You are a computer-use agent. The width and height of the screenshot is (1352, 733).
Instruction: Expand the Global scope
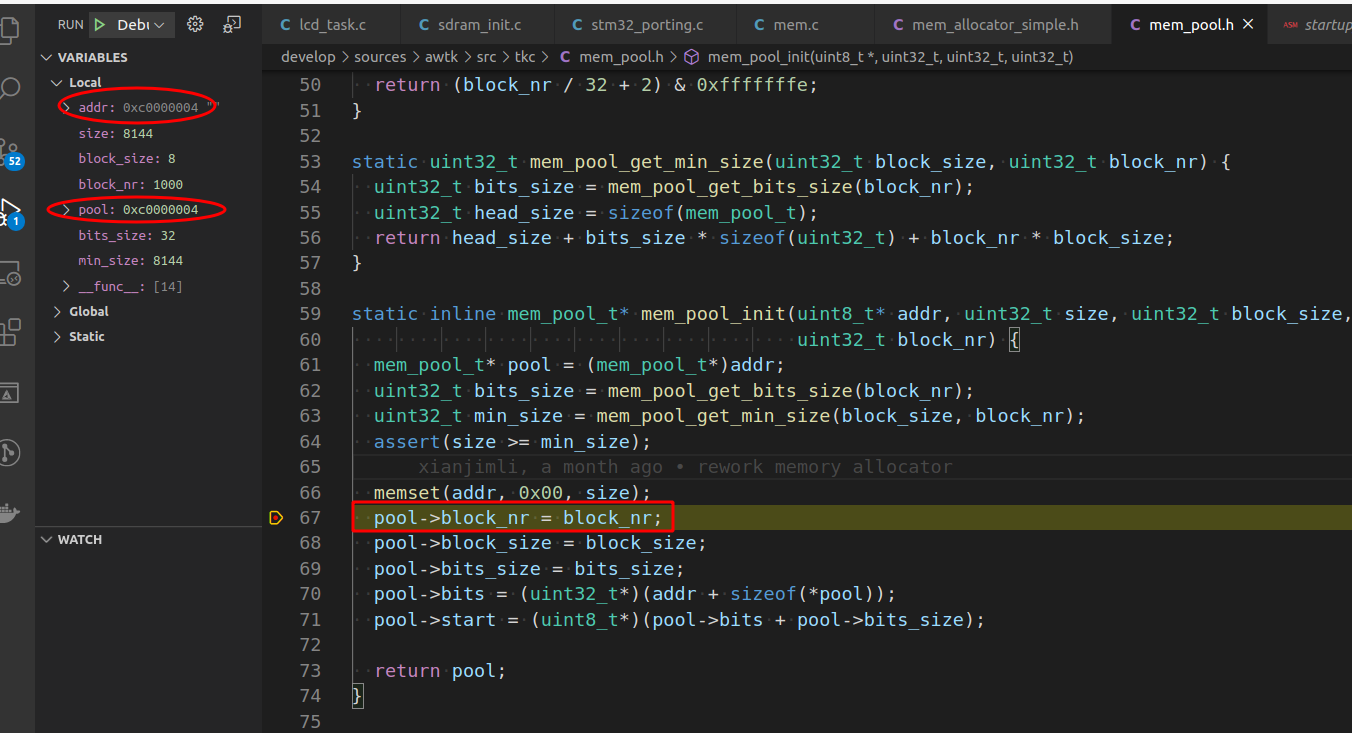tap(58, 312)
